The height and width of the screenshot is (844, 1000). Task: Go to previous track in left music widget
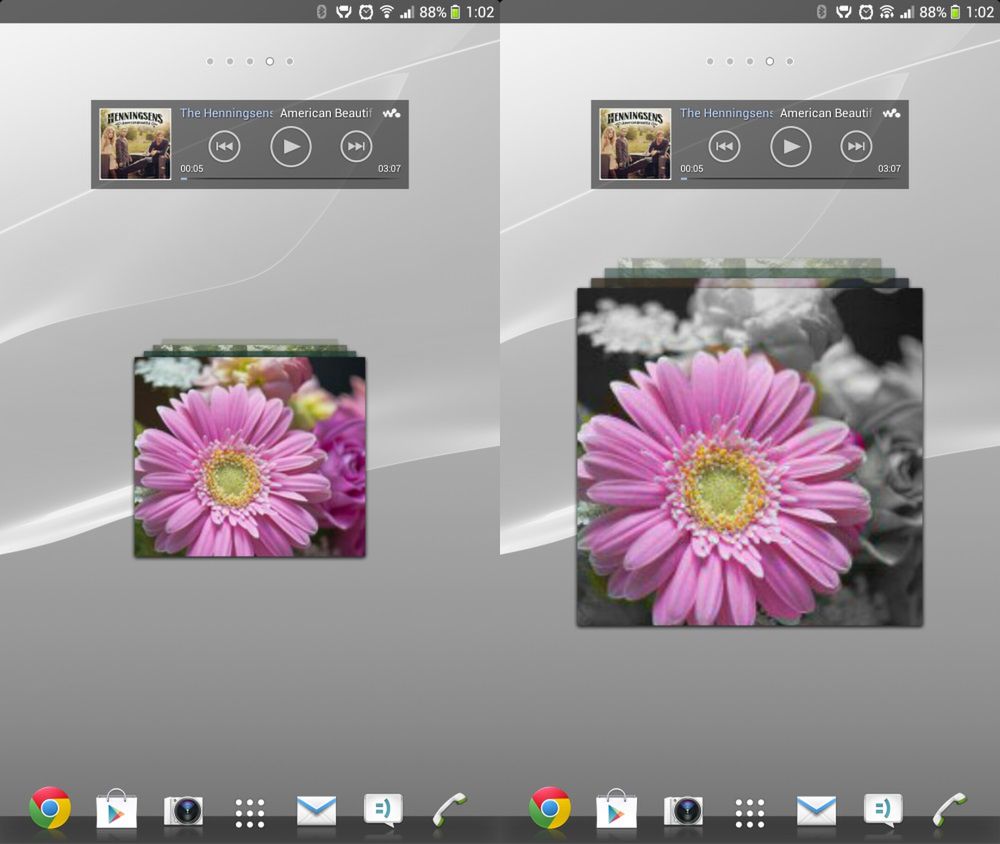pyautogui.click(x=224, y=146)
